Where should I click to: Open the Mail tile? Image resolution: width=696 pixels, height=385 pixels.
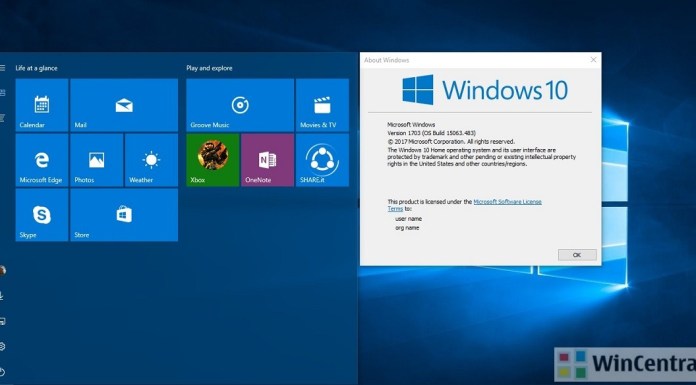124,105
